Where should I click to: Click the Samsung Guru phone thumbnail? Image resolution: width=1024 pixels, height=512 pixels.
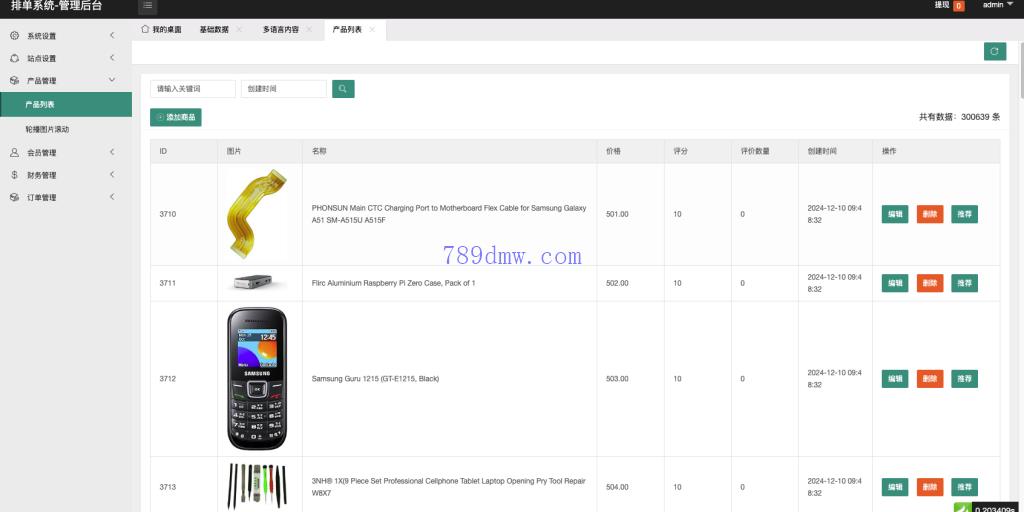click(257, 379)
